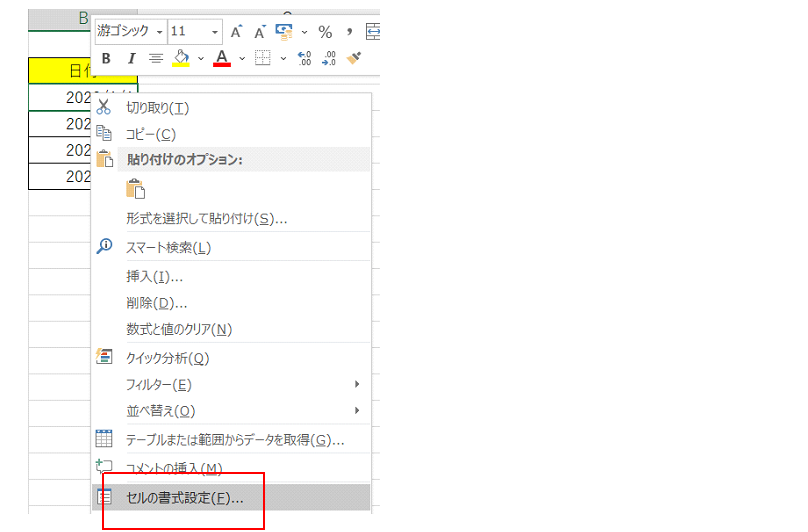This screenshot has height=532, width=808.
Task: Click 形式を選択して貼り付け menu entry
Action: pos(206,218)
